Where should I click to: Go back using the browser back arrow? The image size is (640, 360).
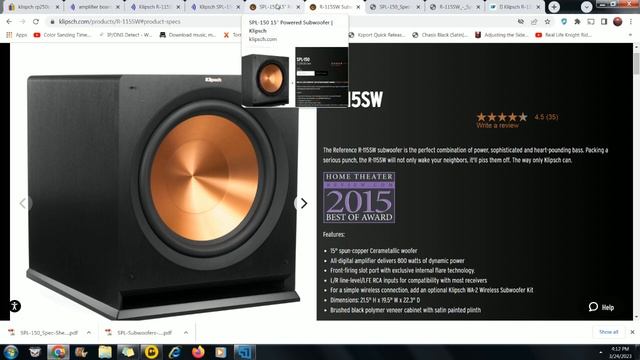tap(9, 22)
